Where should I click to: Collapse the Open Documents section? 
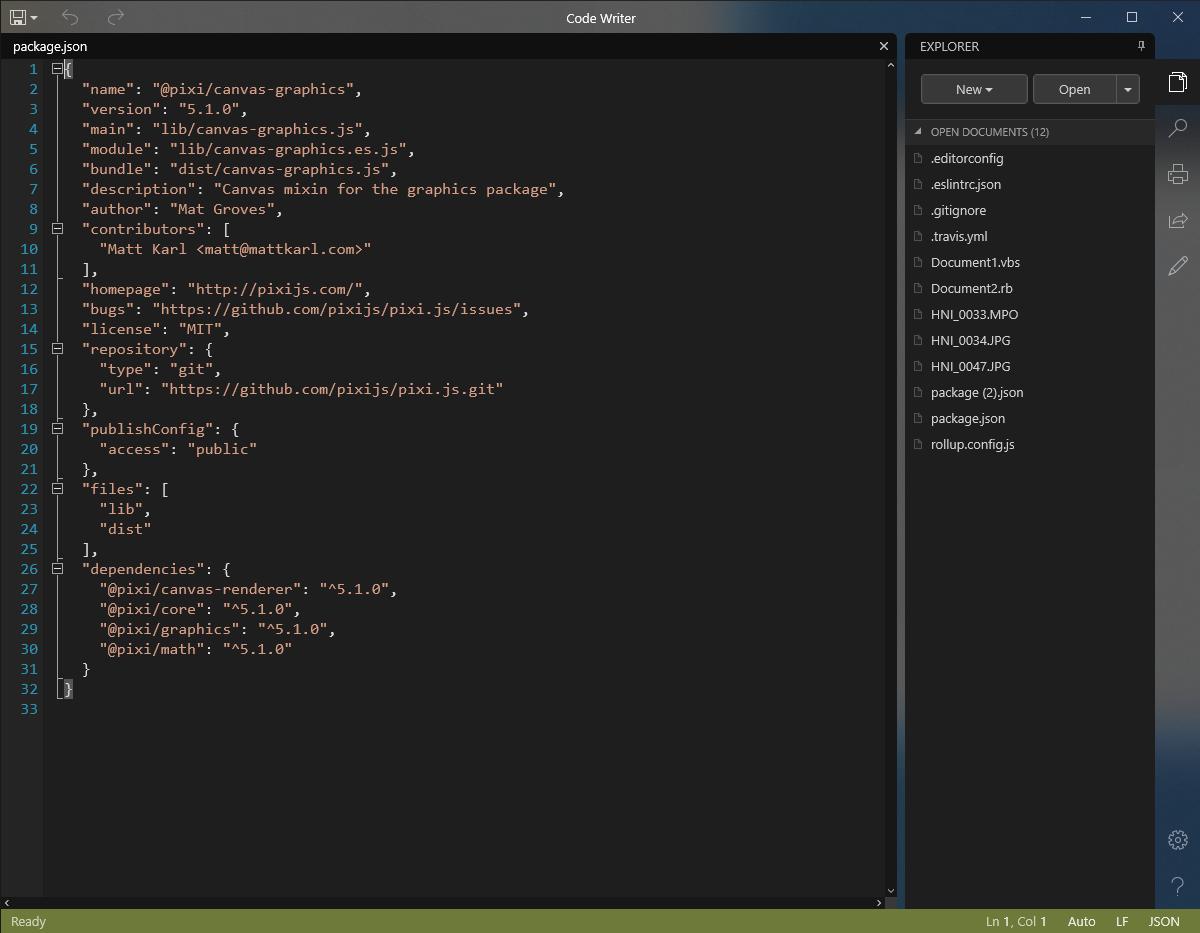pyautogui.click(x=918, y=132)
